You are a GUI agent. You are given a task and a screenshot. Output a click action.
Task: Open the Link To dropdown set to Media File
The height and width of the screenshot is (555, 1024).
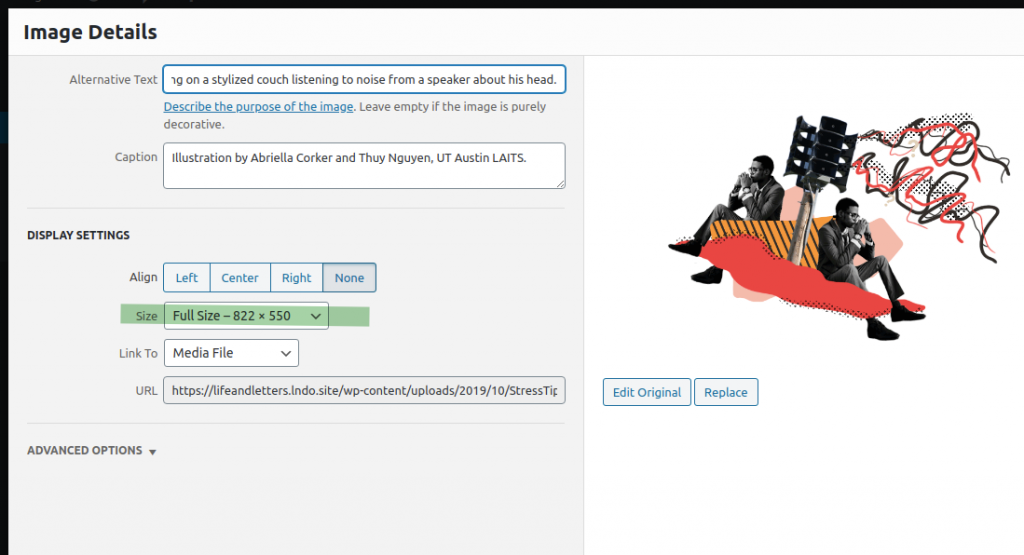pyautogui.click(x=231, y=353)
